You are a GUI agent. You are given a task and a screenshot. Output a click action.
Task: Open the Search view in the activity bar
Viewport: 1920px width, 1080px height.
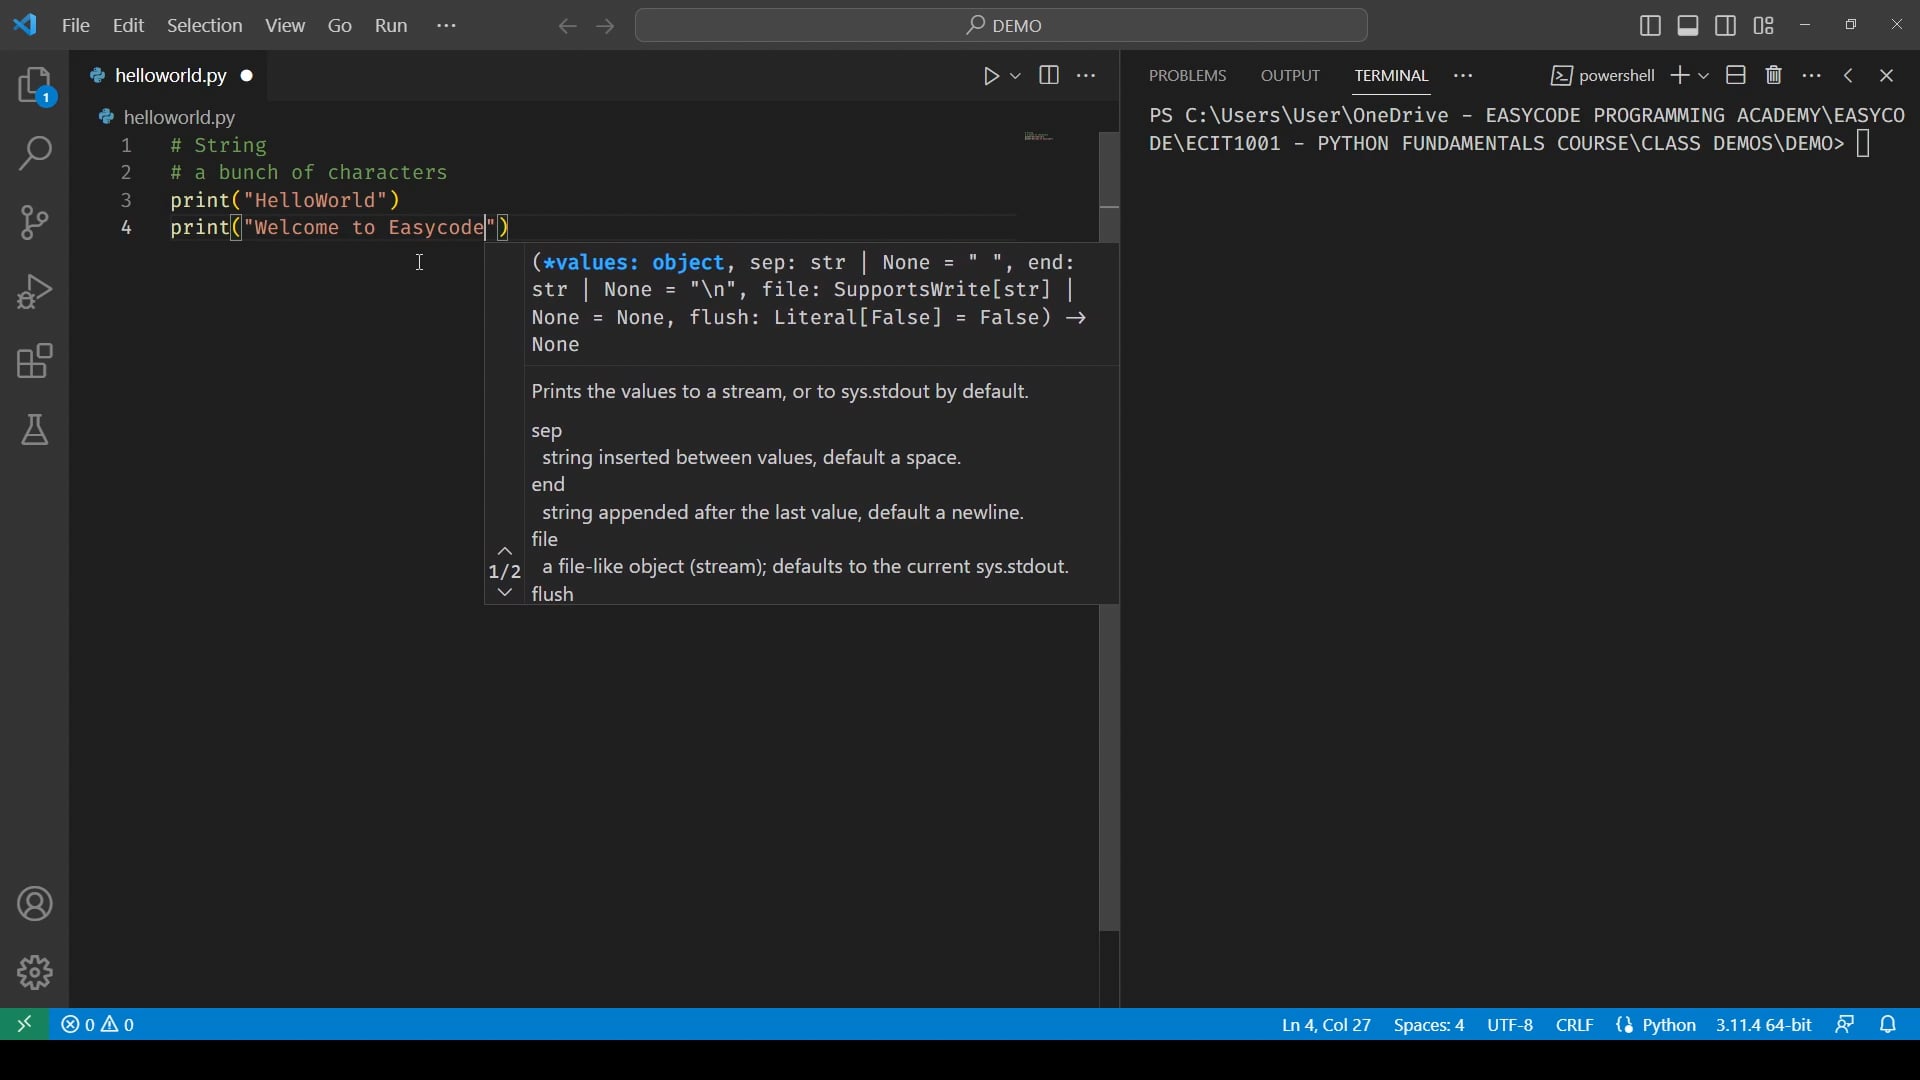pos(36,154)
